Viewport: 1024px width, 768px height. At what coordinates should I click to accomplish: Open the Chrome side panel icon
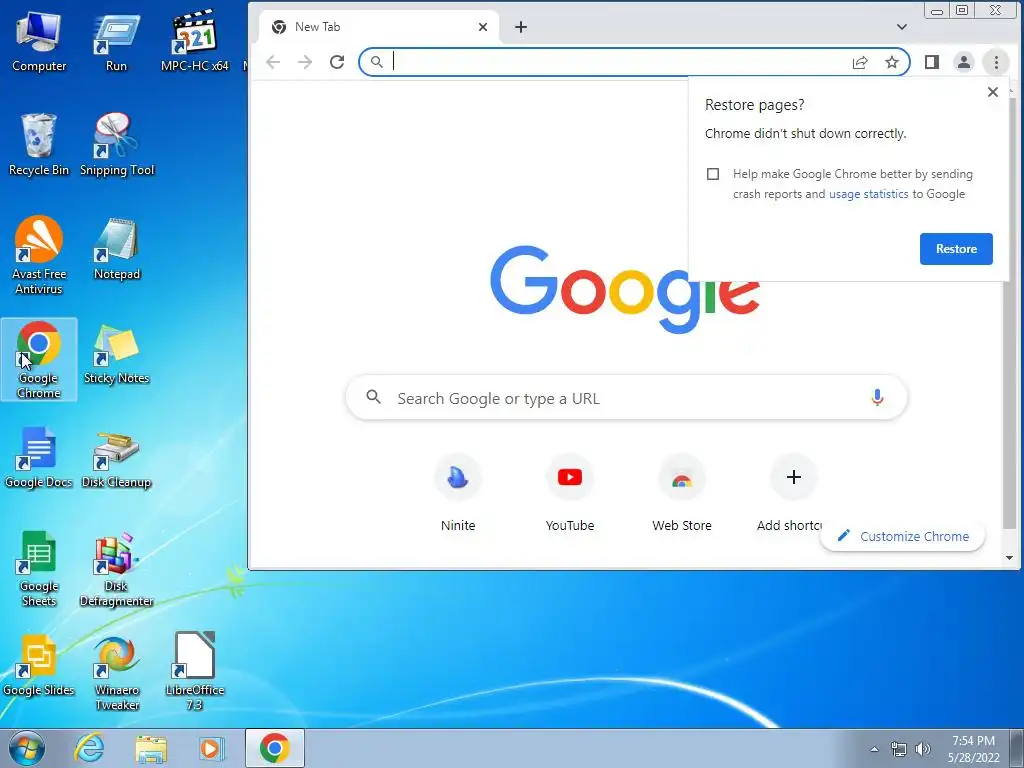pos(932,62)
